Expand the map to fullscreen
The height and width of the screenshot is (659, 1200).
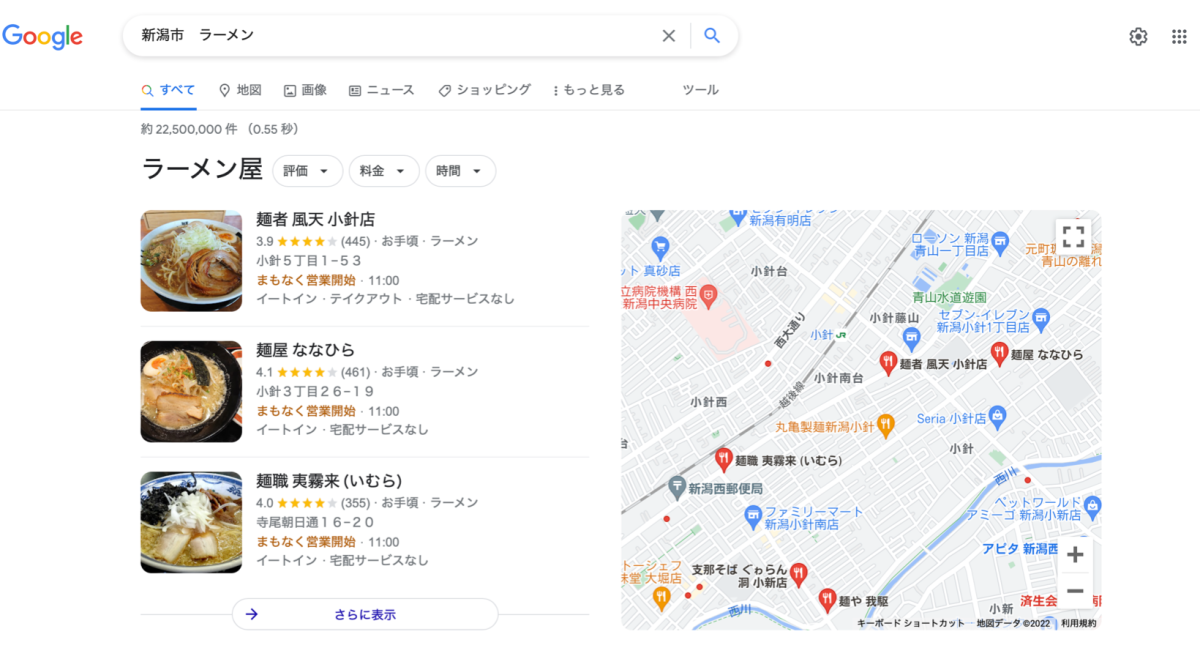click(x=1073, y=237)
